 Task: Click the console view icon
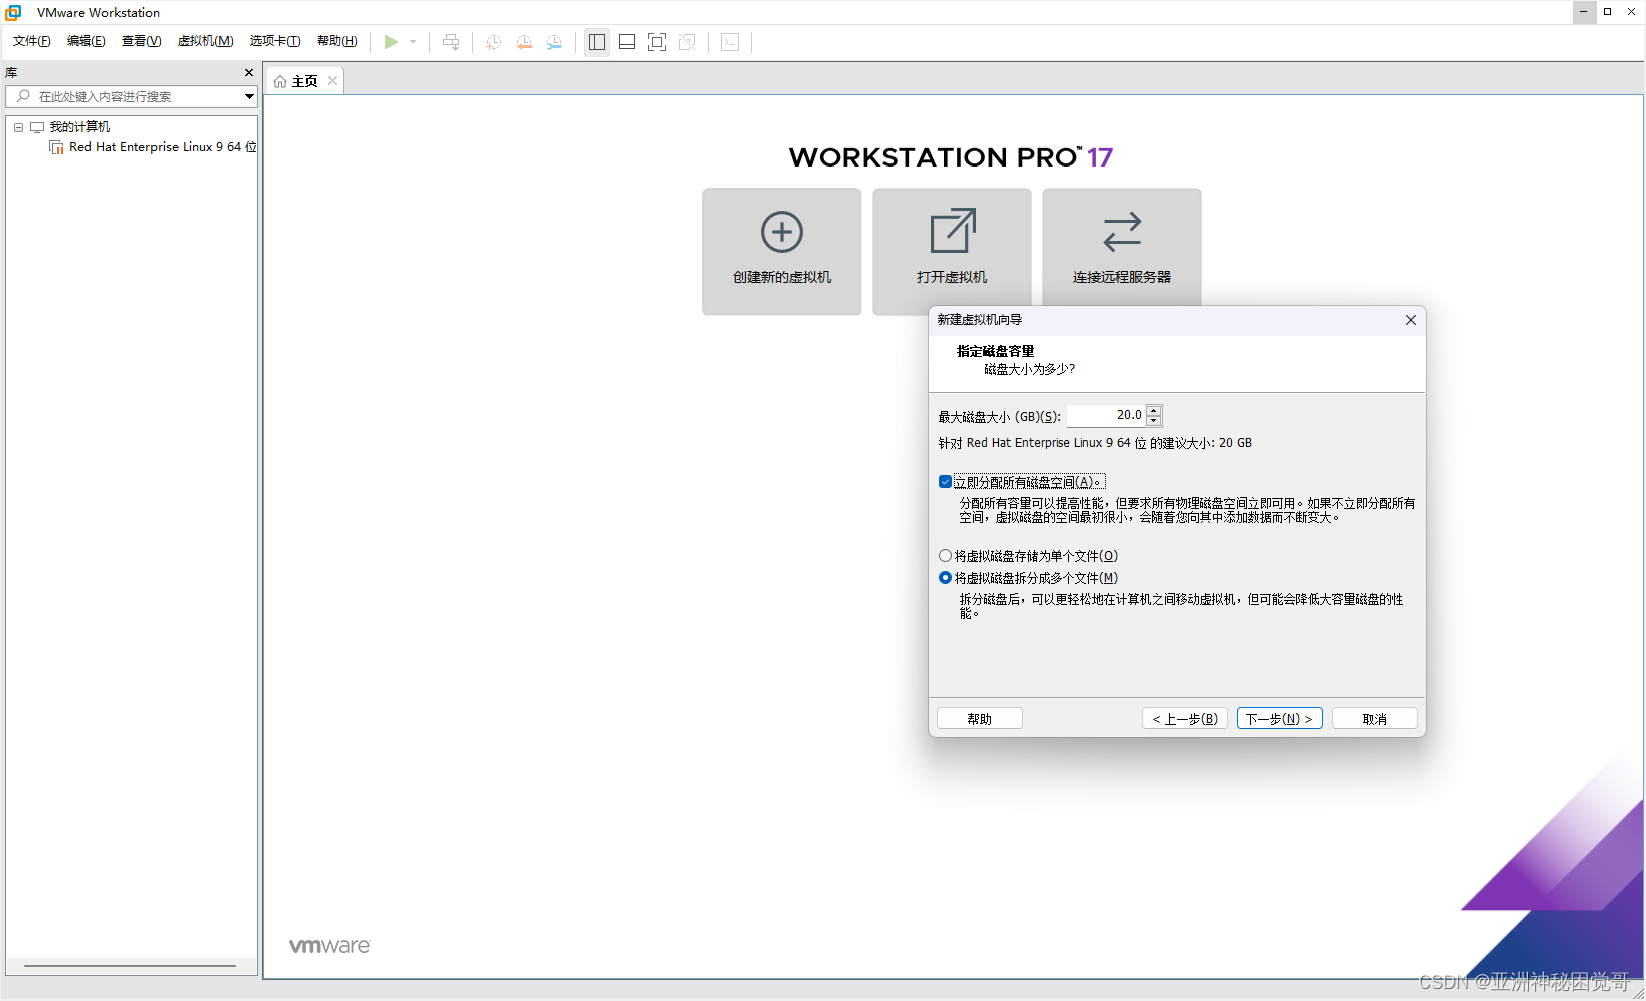730,42
